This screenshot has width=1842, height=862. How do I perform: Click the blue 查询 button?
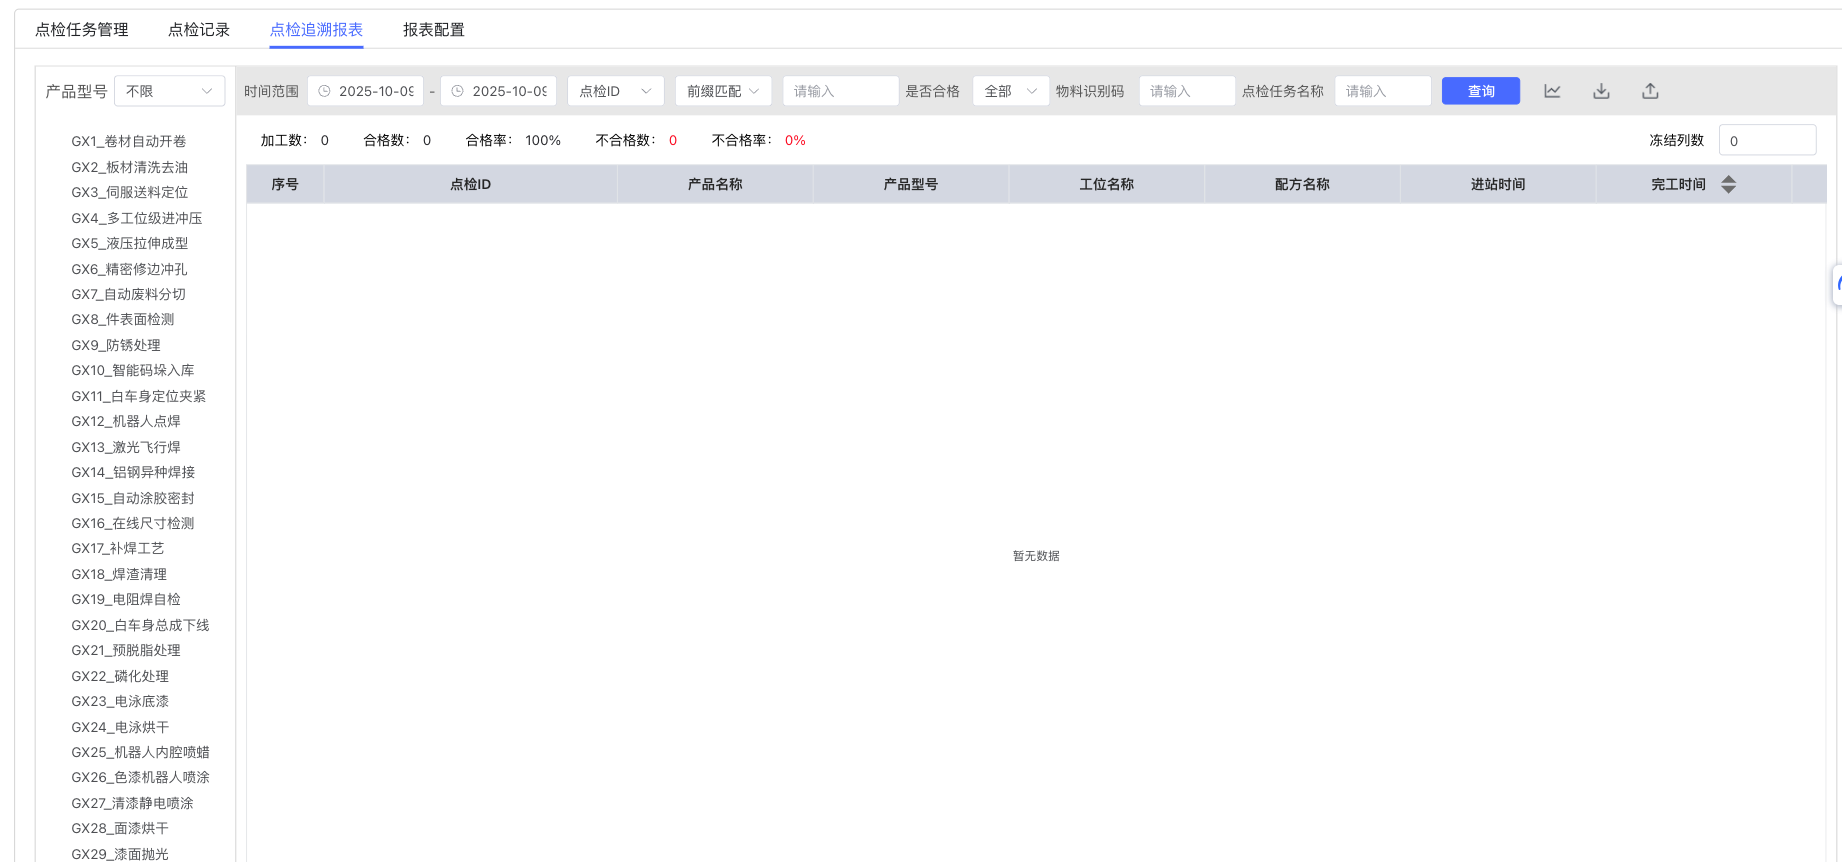1480,91
